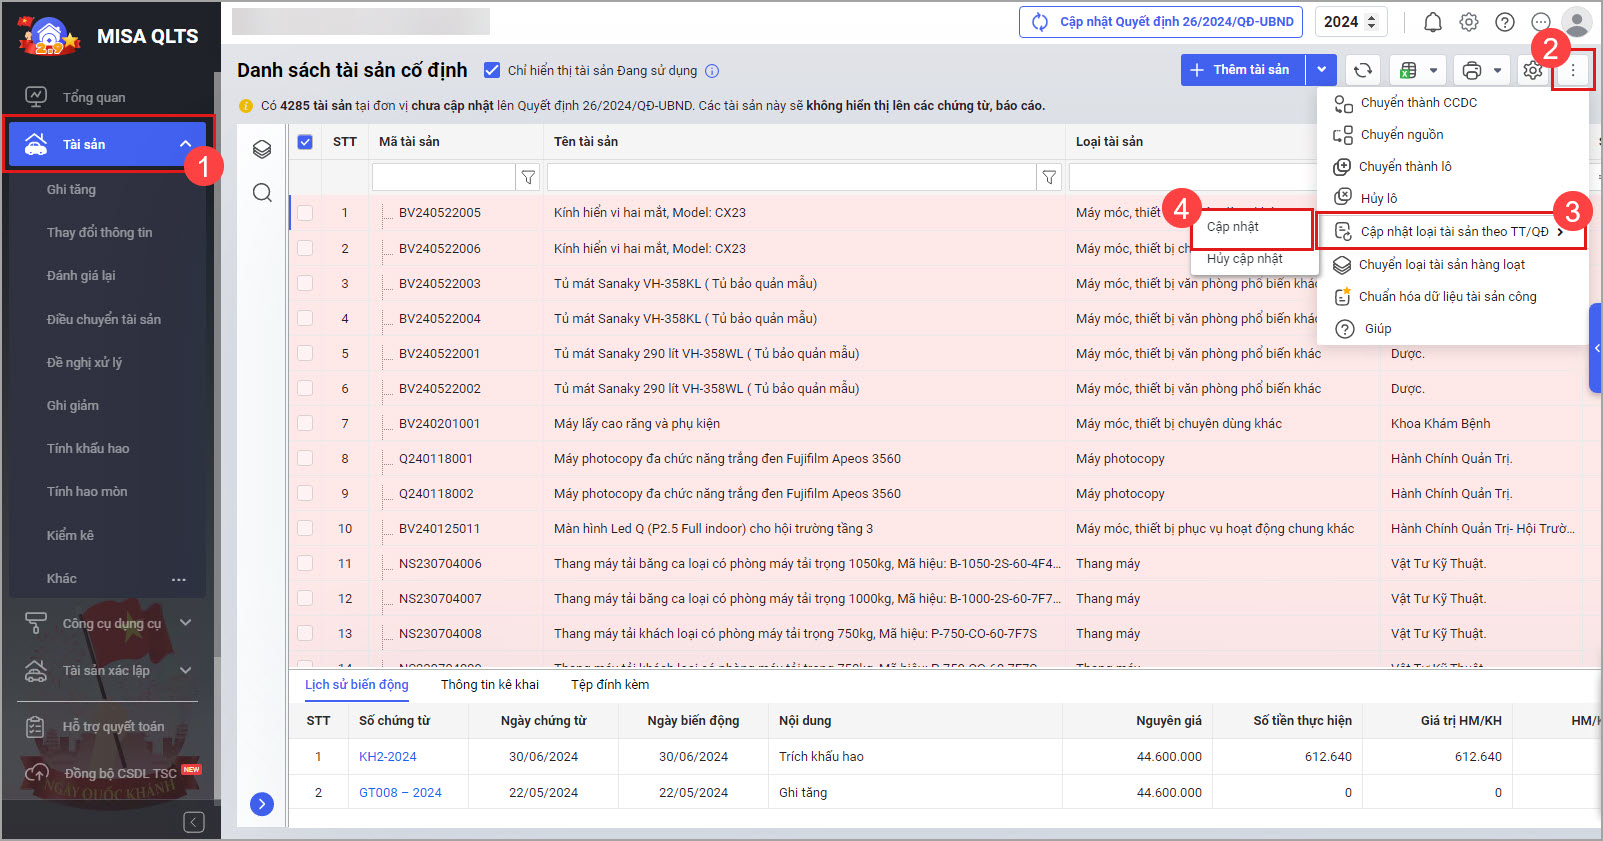Select 'Cập nhật loại tài sản theo TT/QĐ' menu item
Viewport: 1603px width, 841px height.
pyautogui.click(x=1453, y=232)
